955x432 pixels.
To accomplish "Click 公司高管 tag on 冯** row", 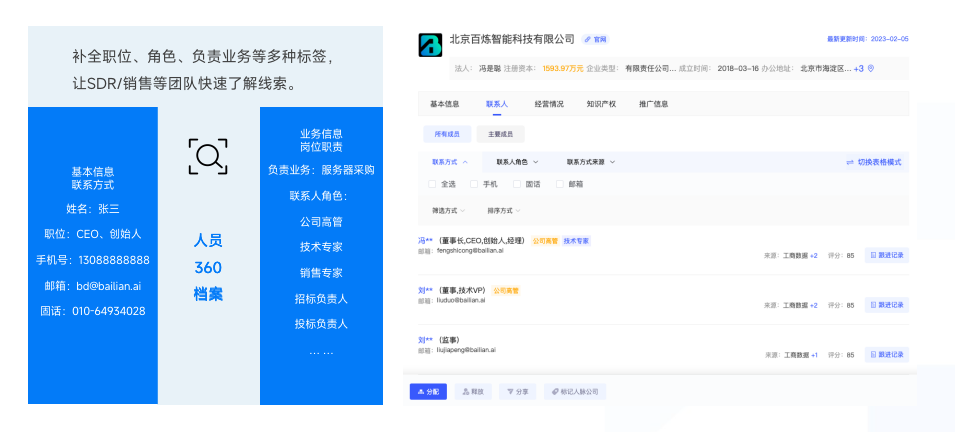I will point(545,241).
